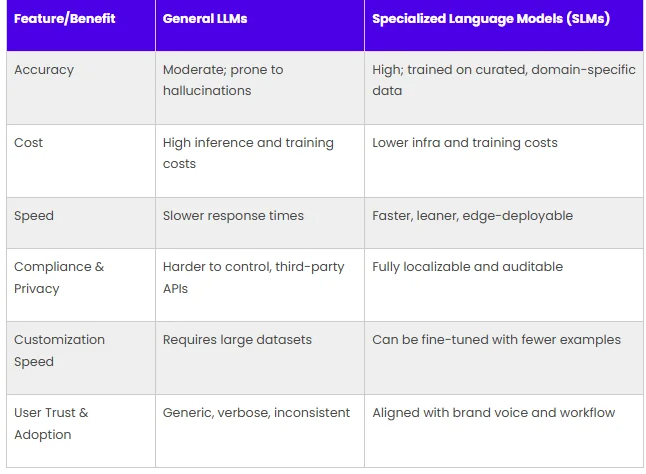Click the Speed row label

tap(34, 216)
